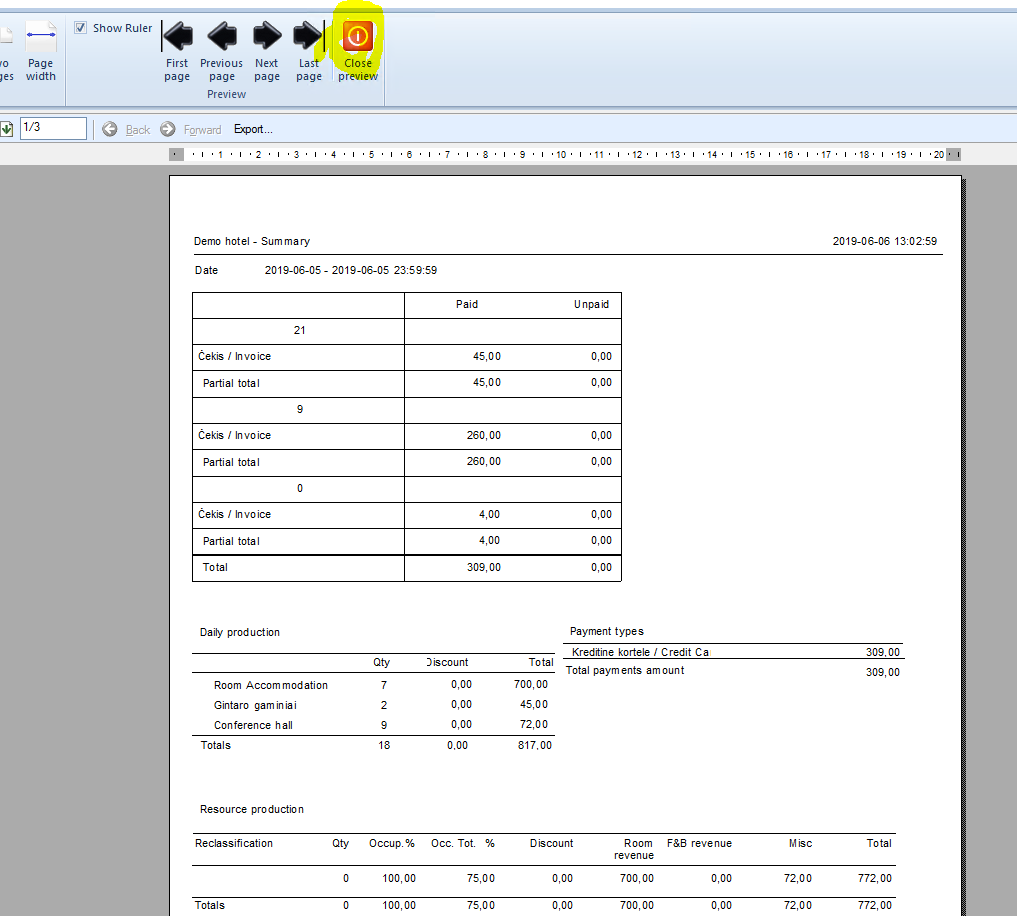This screenshot has width=1017, height=916.
Task: Click the Unpaid column header
Action: click(x=592, y=304)
